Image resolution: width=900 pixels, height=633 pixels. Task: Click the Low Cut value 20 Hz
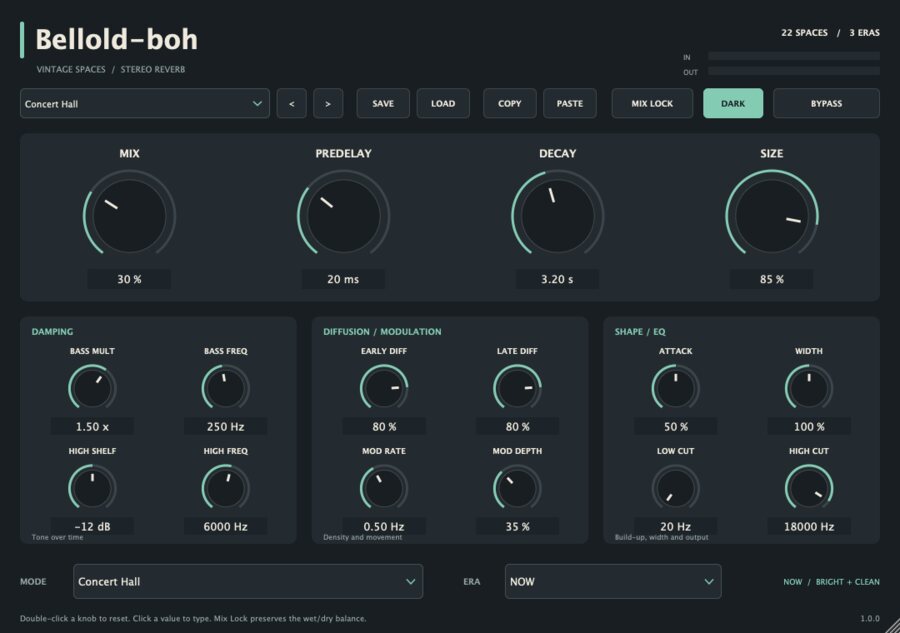(x=676, y=526)
